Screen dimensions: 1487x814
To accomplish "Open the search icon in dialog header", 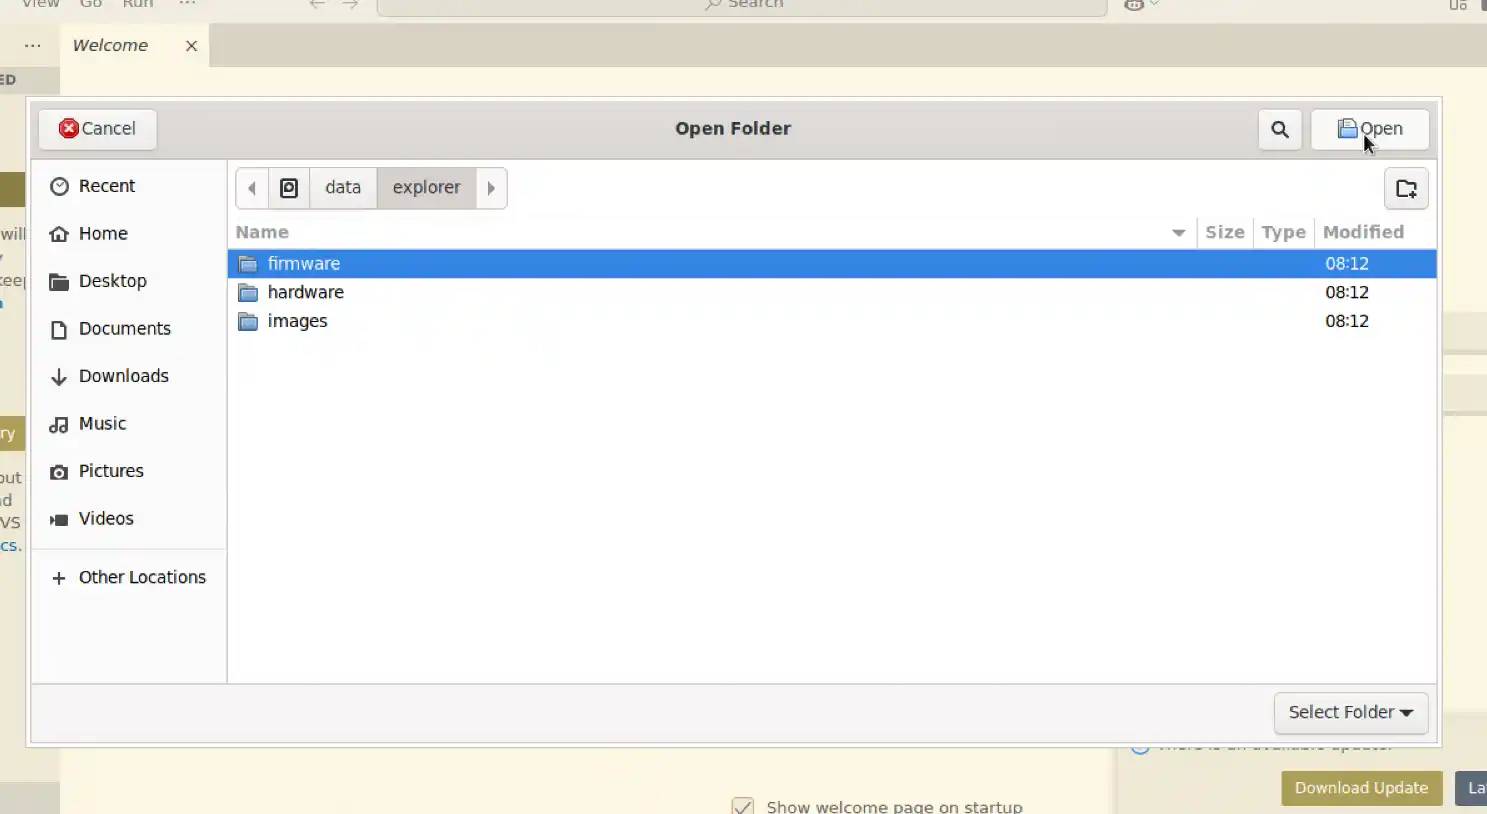I will click(1280, 129).
